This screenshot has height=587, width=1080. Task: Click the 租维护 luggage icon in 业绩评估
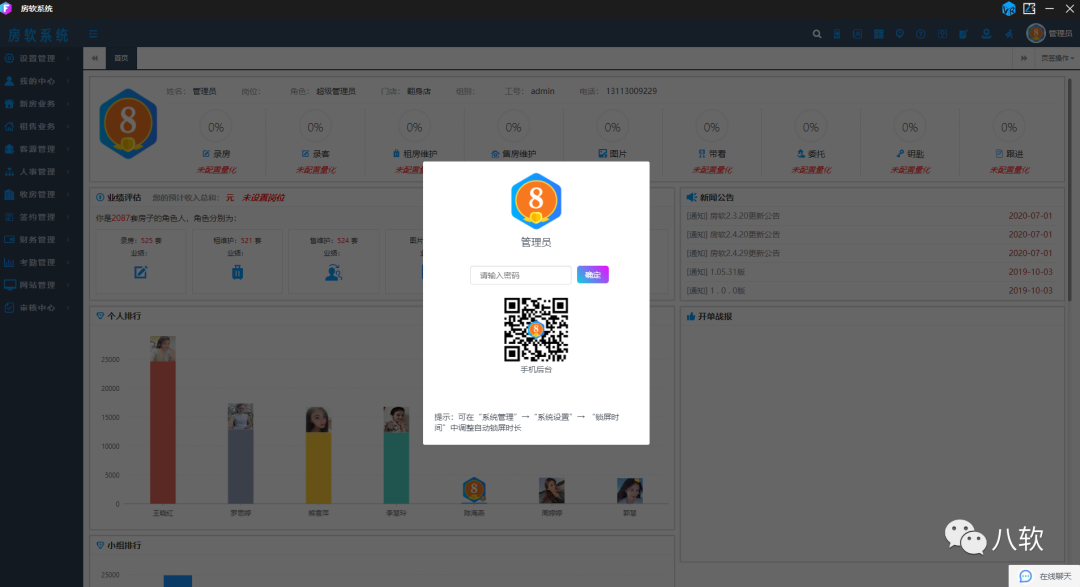[x=237, y=273]
